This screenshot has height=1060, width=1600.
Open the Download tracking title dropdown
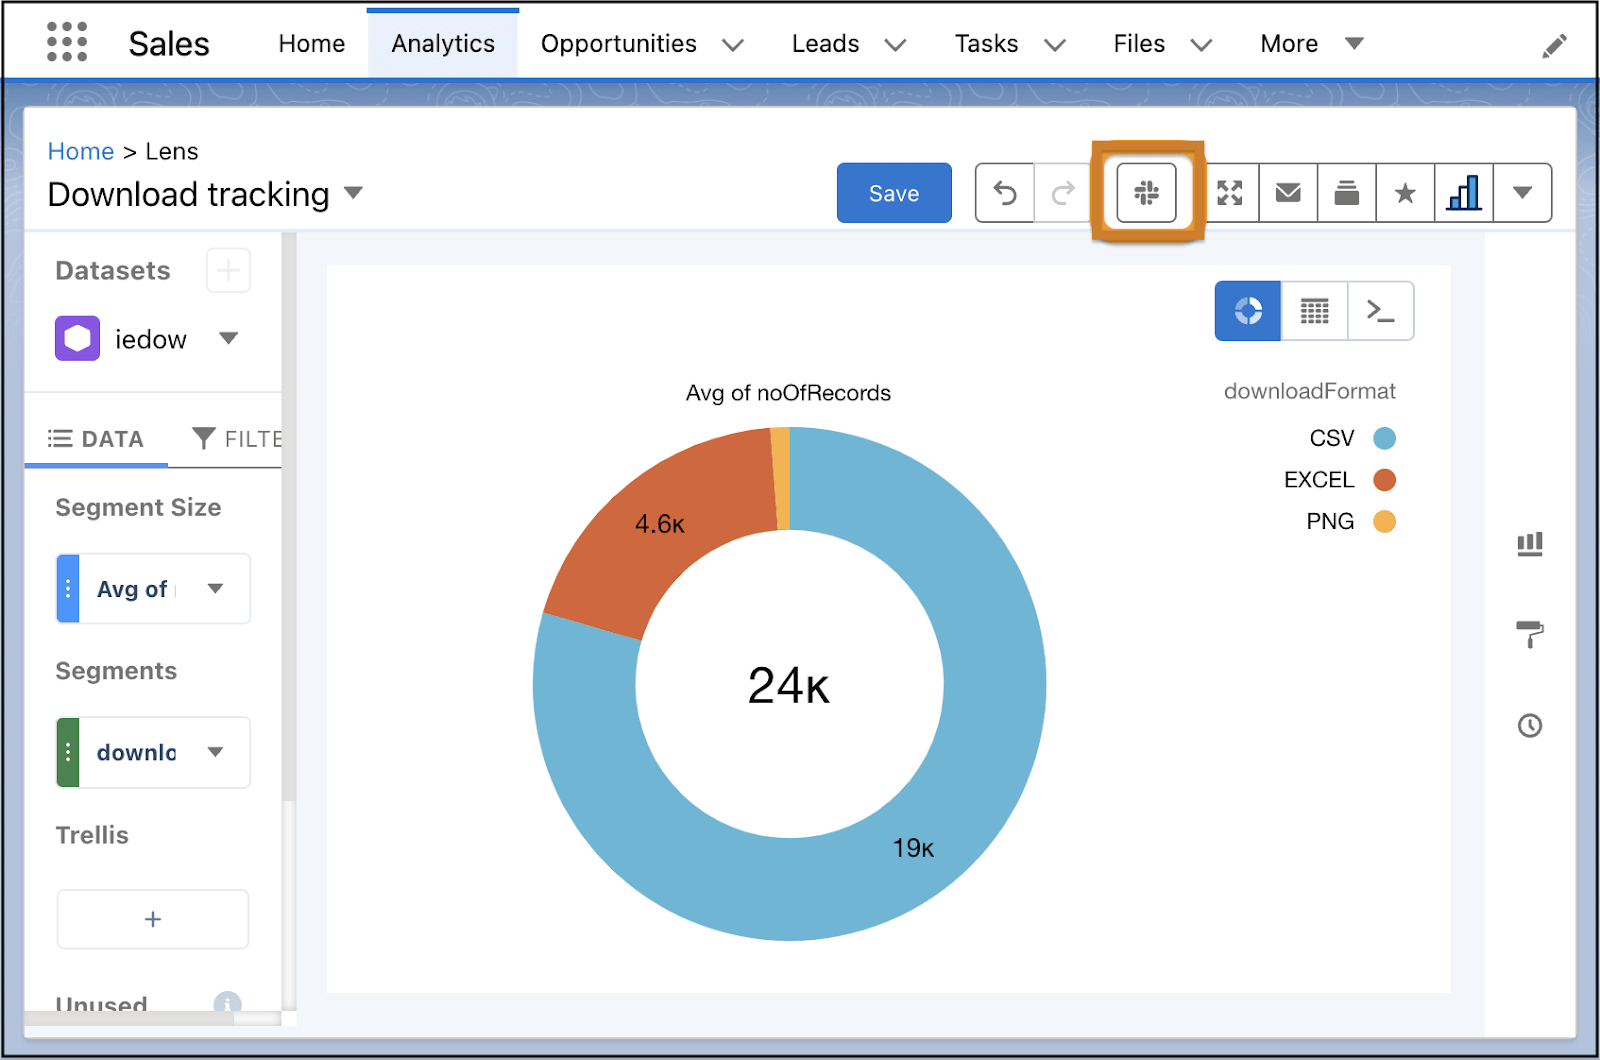coord(355,193)
